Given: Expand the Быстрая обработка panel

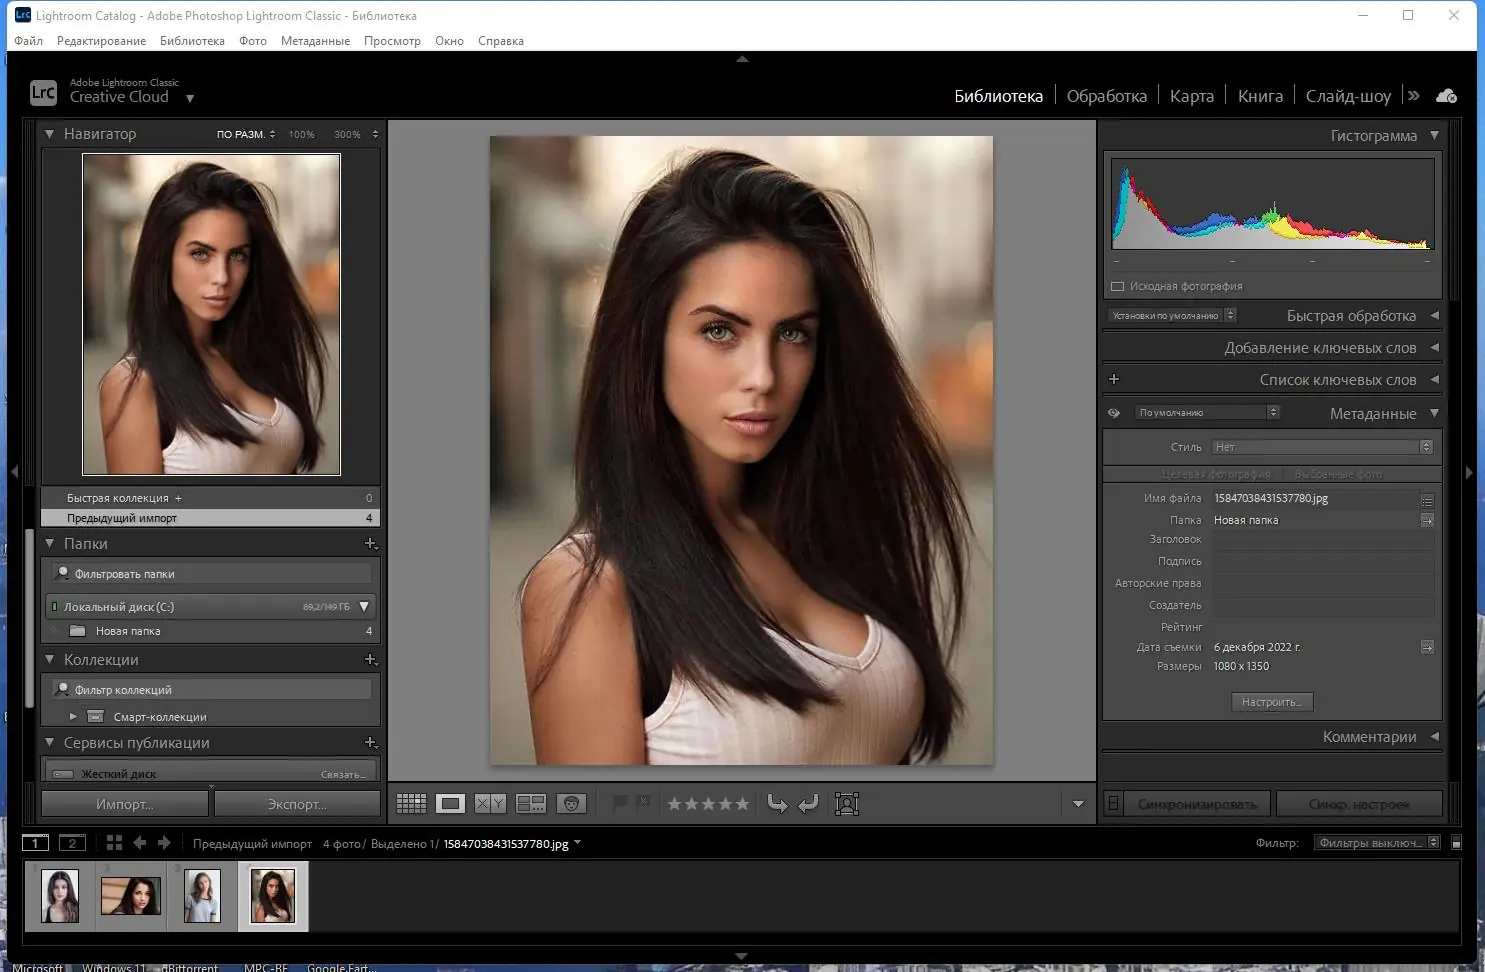Looking at the screenshot, I should [x=1434, y=316].
